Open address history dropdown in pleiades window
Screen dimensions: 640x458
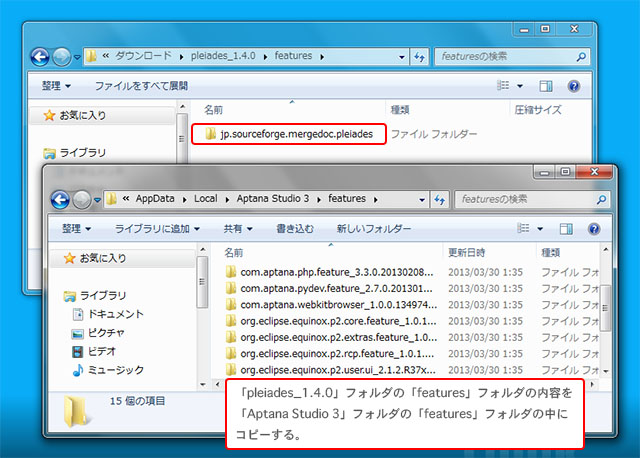(x=402, y=57)
